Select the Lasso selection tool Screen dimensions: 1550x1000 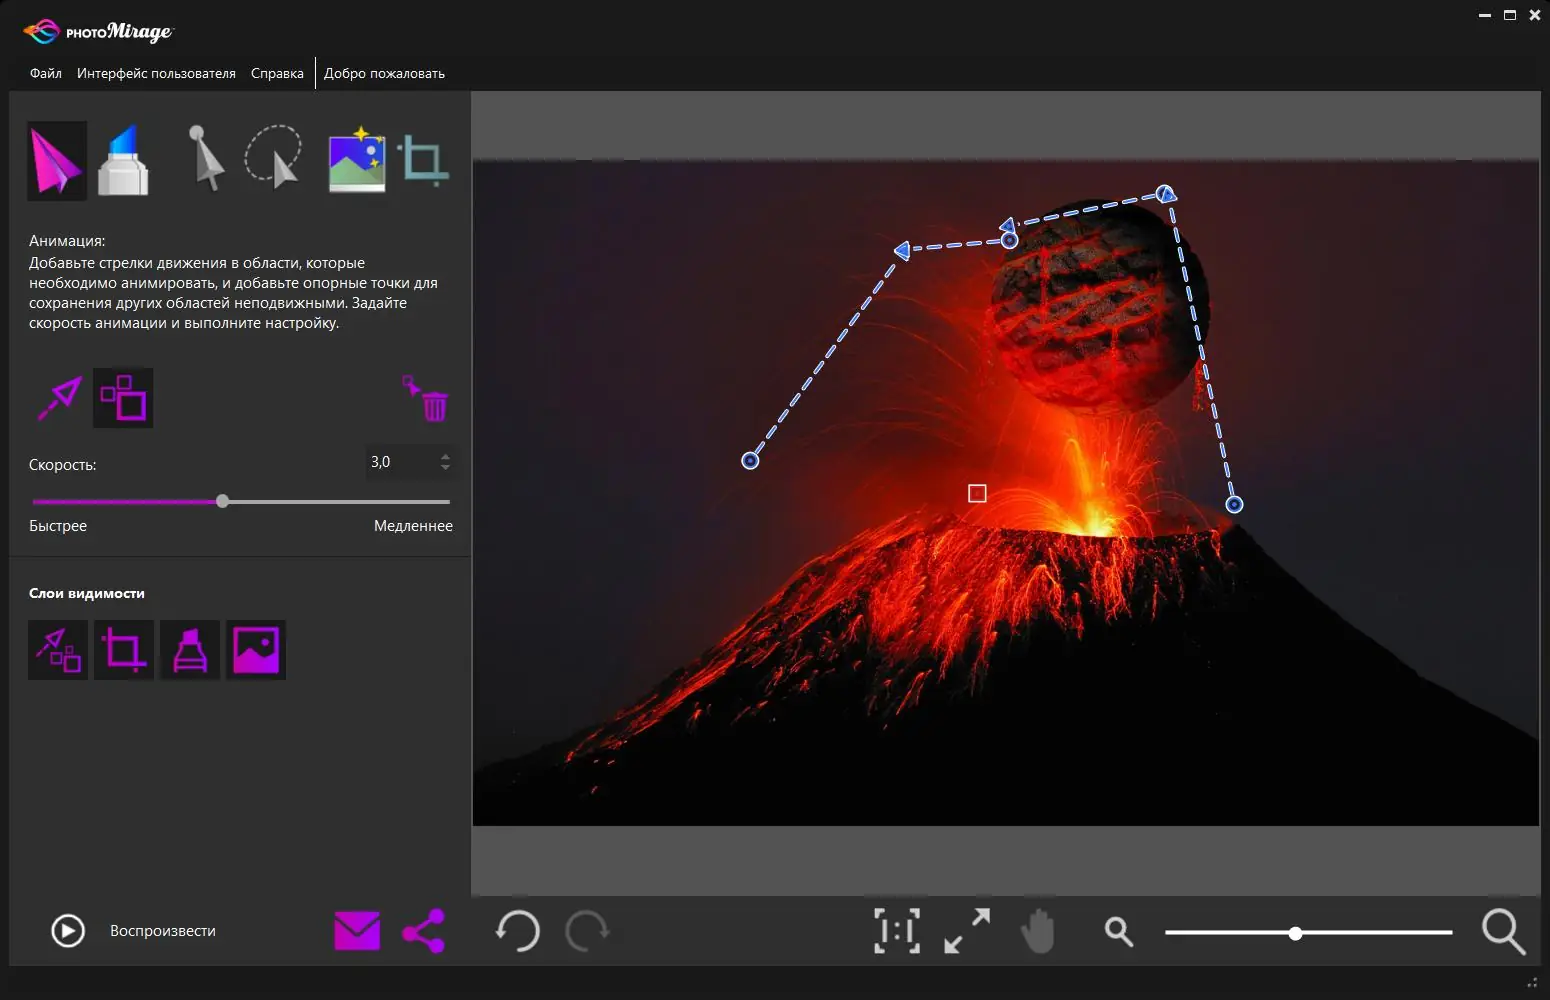tap(273, 157)
